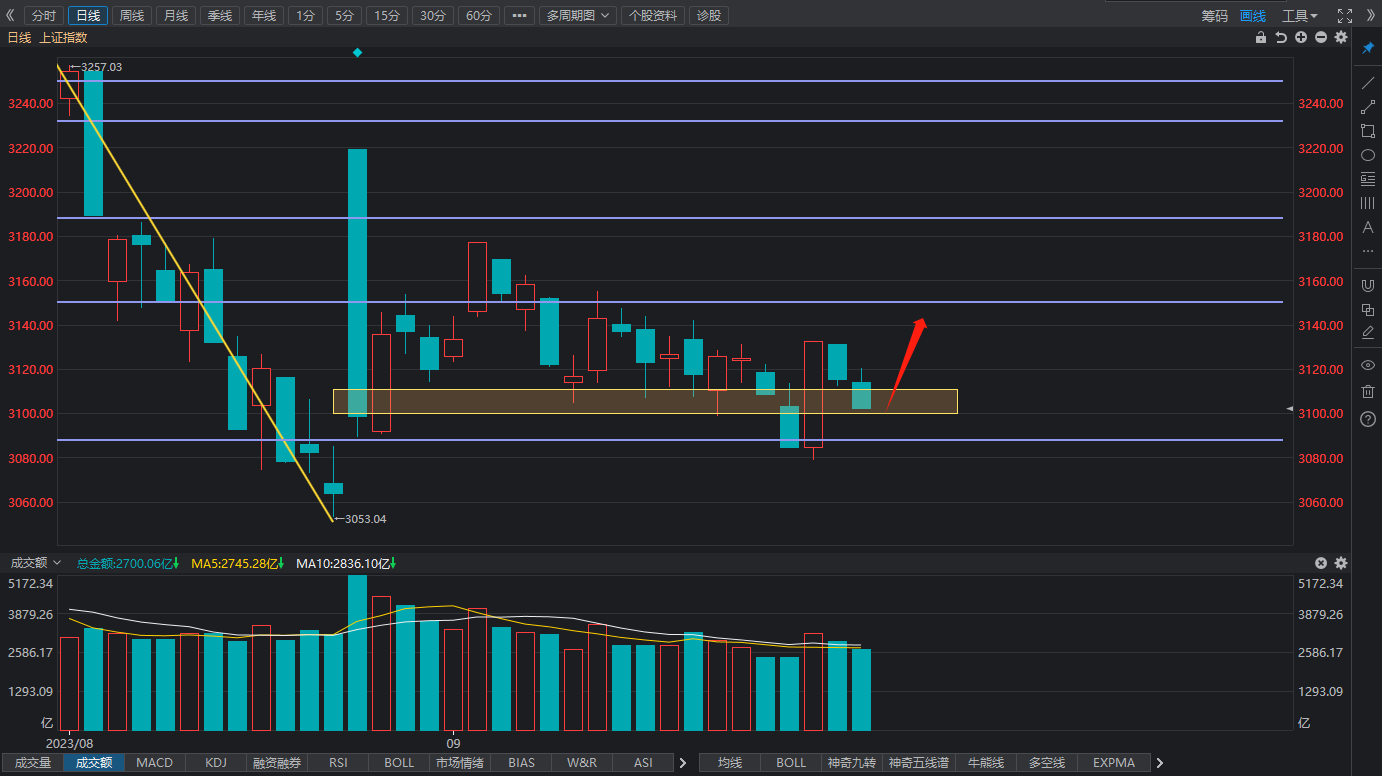Viewport: 1382px width, 776px height.
Task: Open the 多周期图 dropdown
Action: click(x=578, y=16)
